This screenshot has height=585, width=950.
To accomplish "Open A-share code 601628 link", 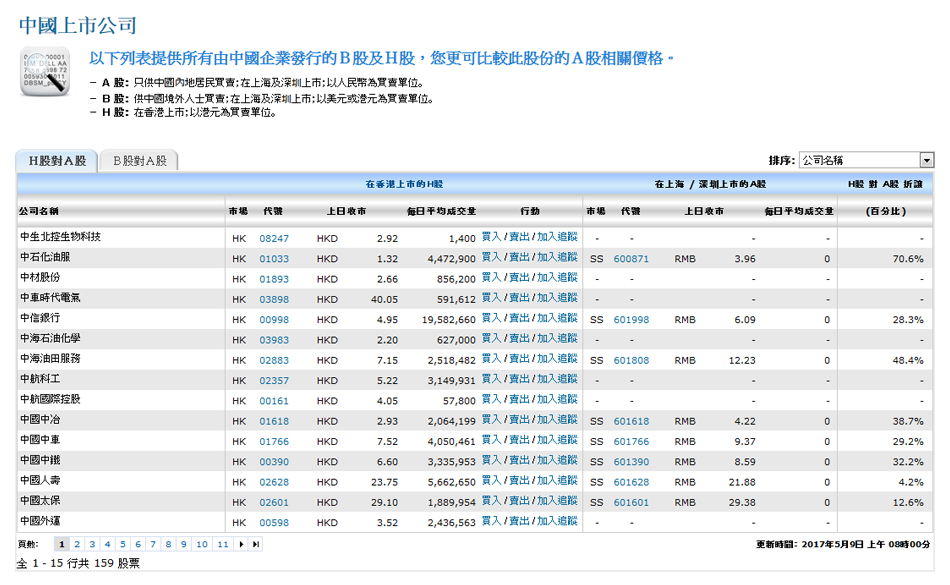I will pos(631,482).
